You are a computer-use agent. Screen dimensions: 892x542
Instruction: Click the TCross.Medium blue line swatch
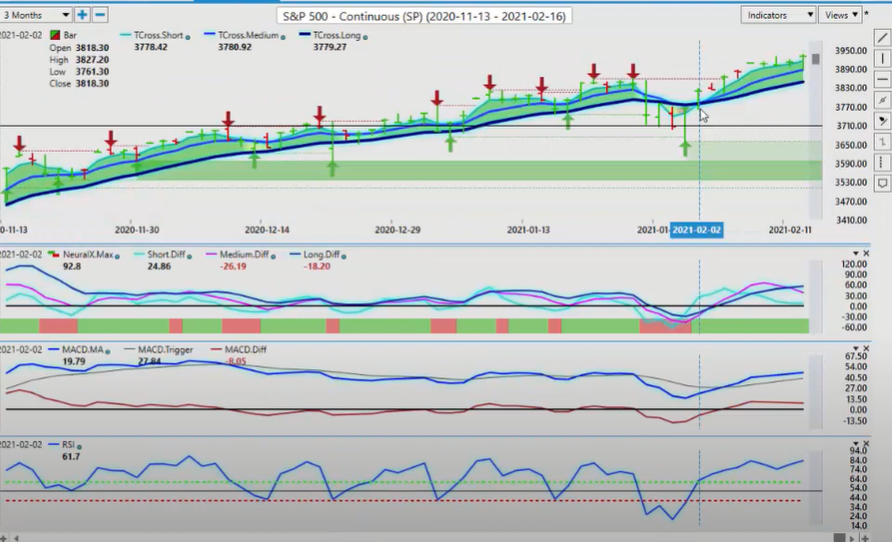point(210,35)
